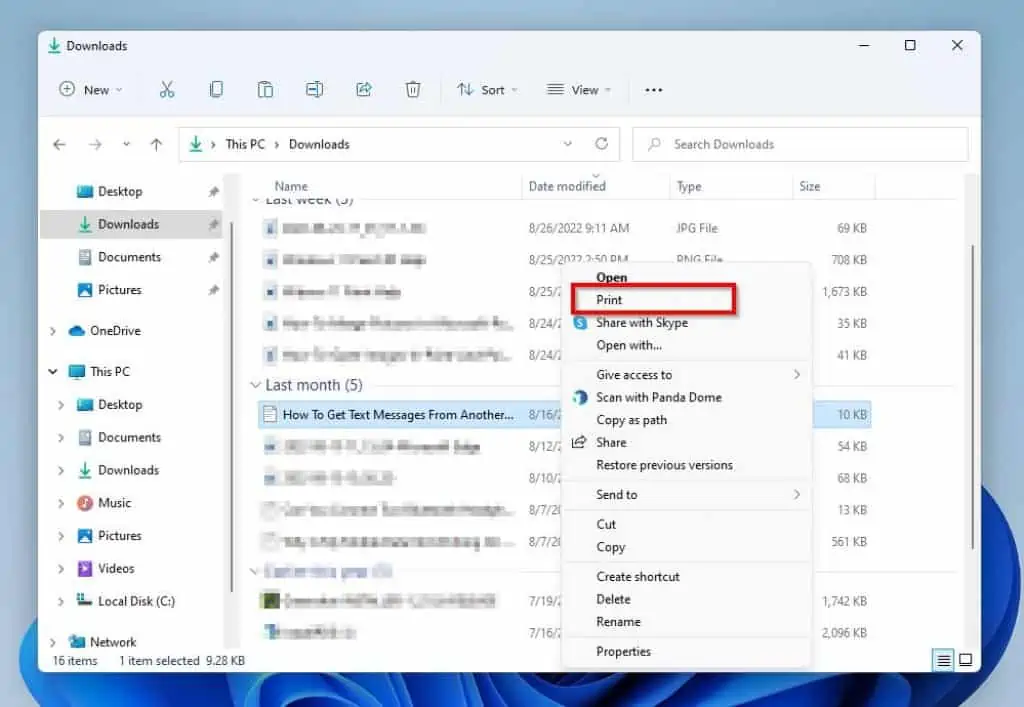The width and height of the screenshot is (1024, 707).
Task: Click the navigation pane scrollbar
Action: [232, 408]
